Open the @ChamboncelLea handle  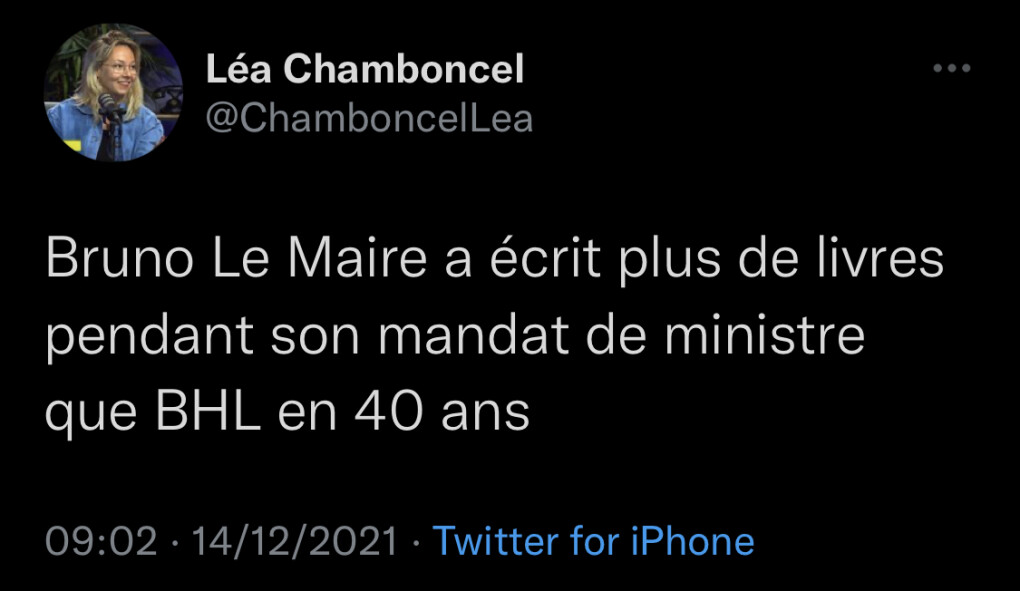(x=369, y=118)
